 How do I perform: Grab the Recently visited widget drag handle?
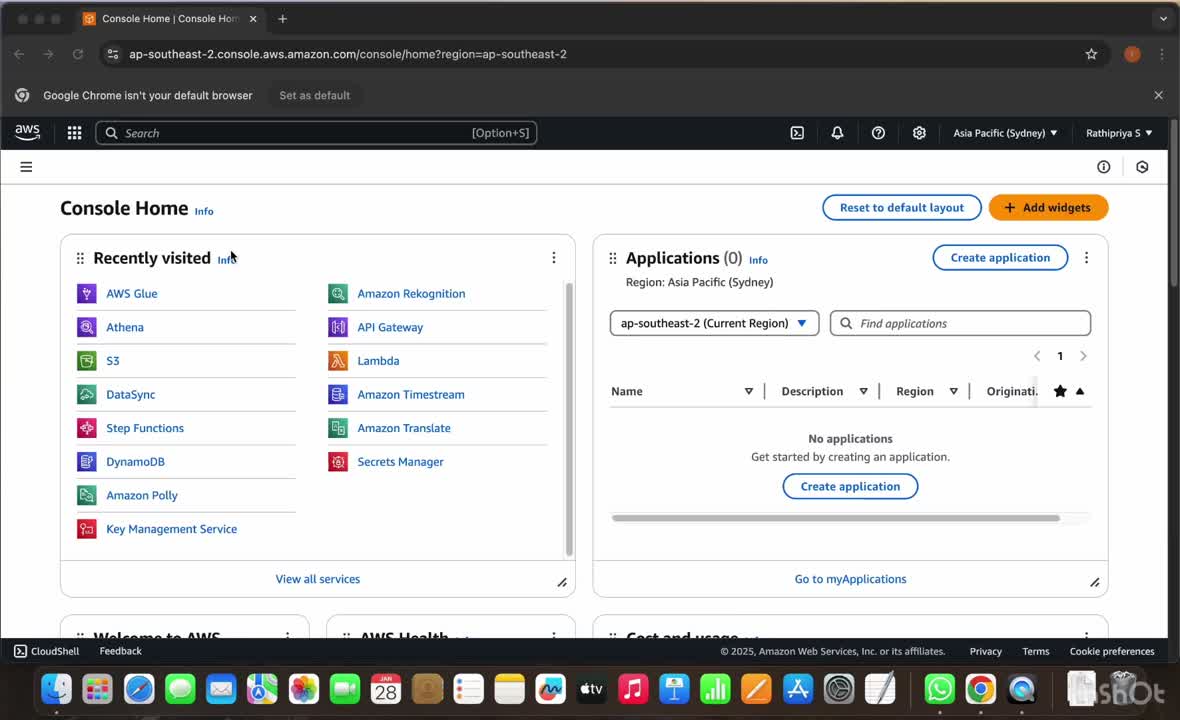tap(81, 258)
